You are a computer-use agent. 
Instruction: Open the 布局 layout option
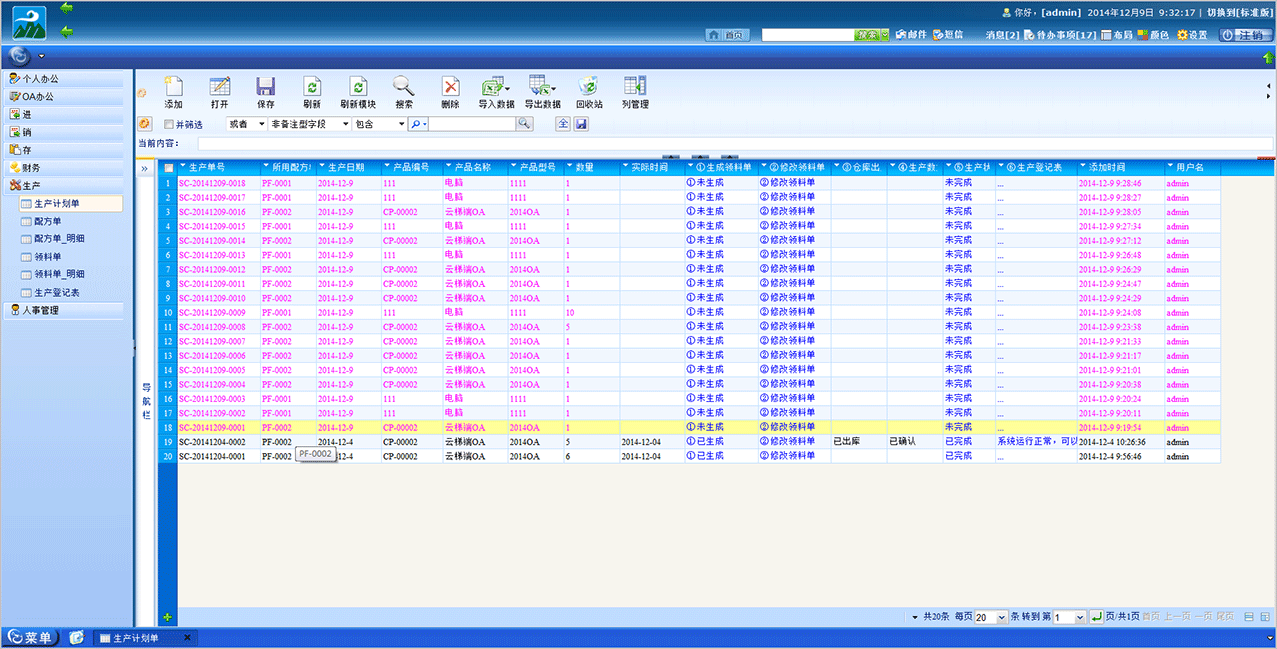click(x=1117, y=35)
